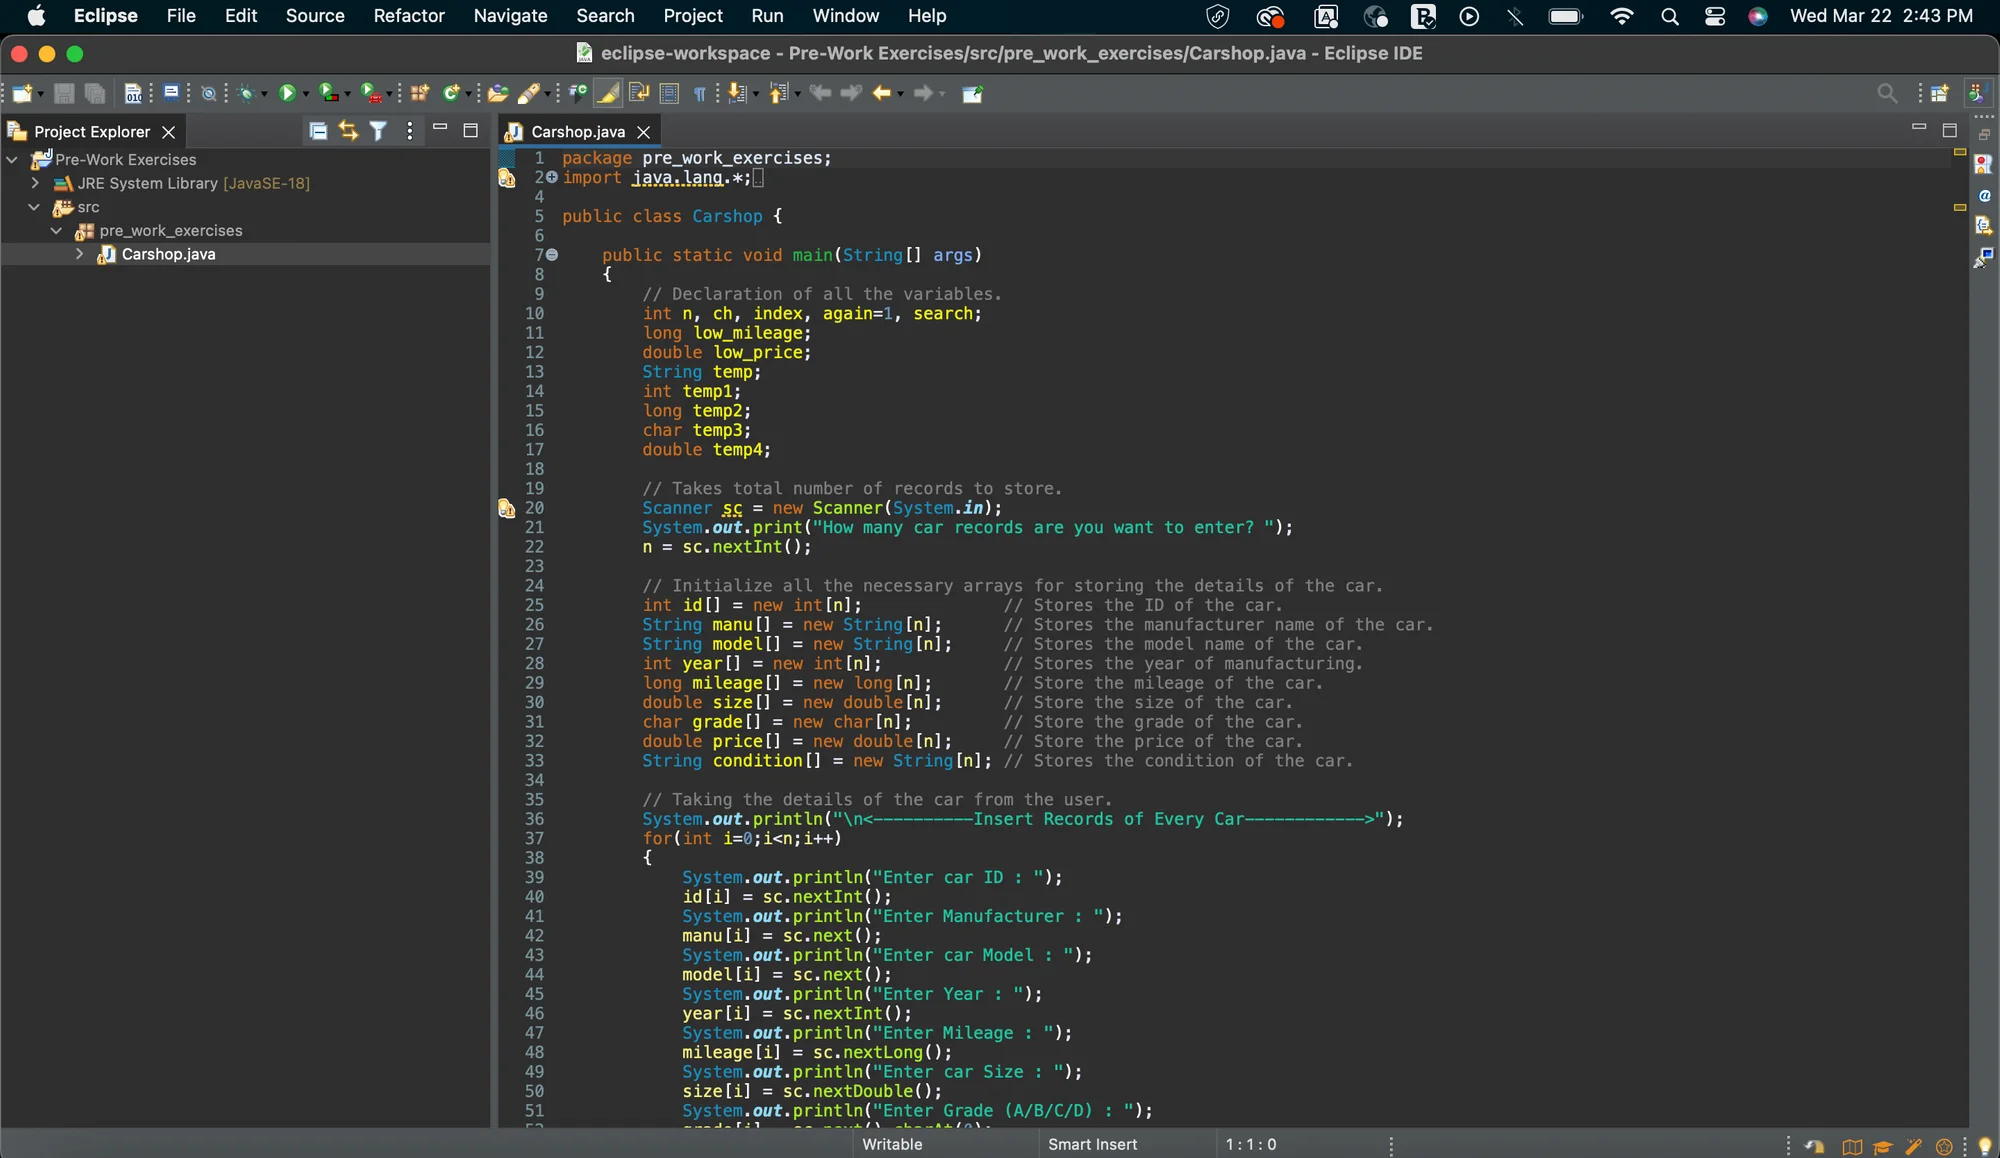Open the Run button dropdown arrow

(x=306, y=94)
